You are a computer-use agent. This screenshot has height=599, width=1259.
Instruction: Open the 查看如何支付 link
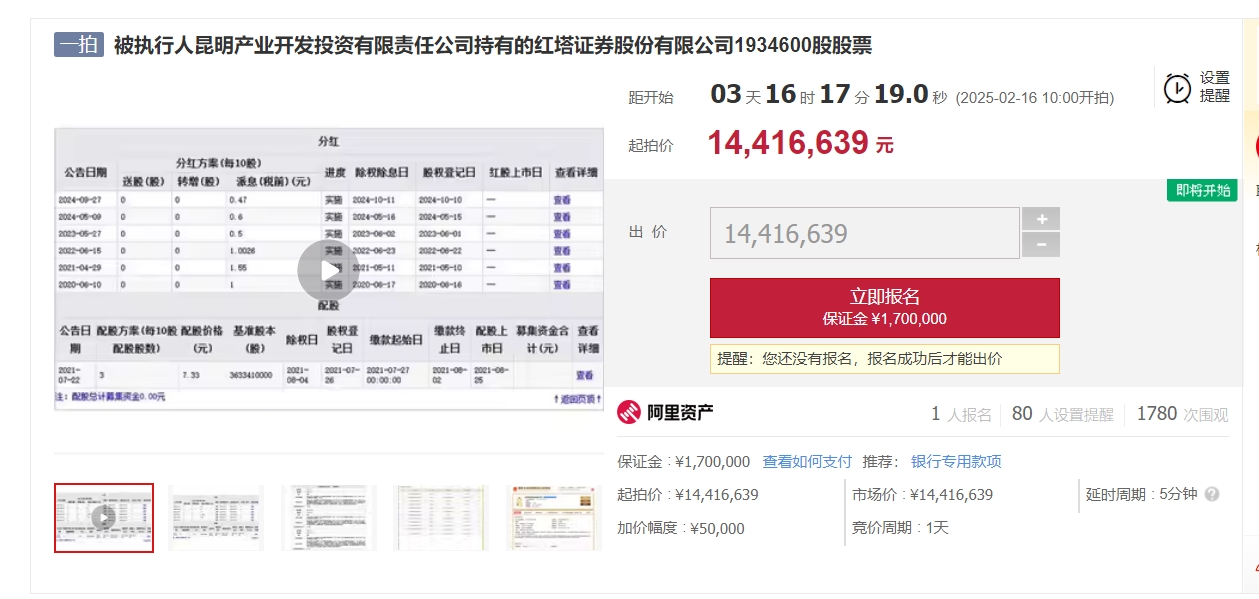point(807,462)
